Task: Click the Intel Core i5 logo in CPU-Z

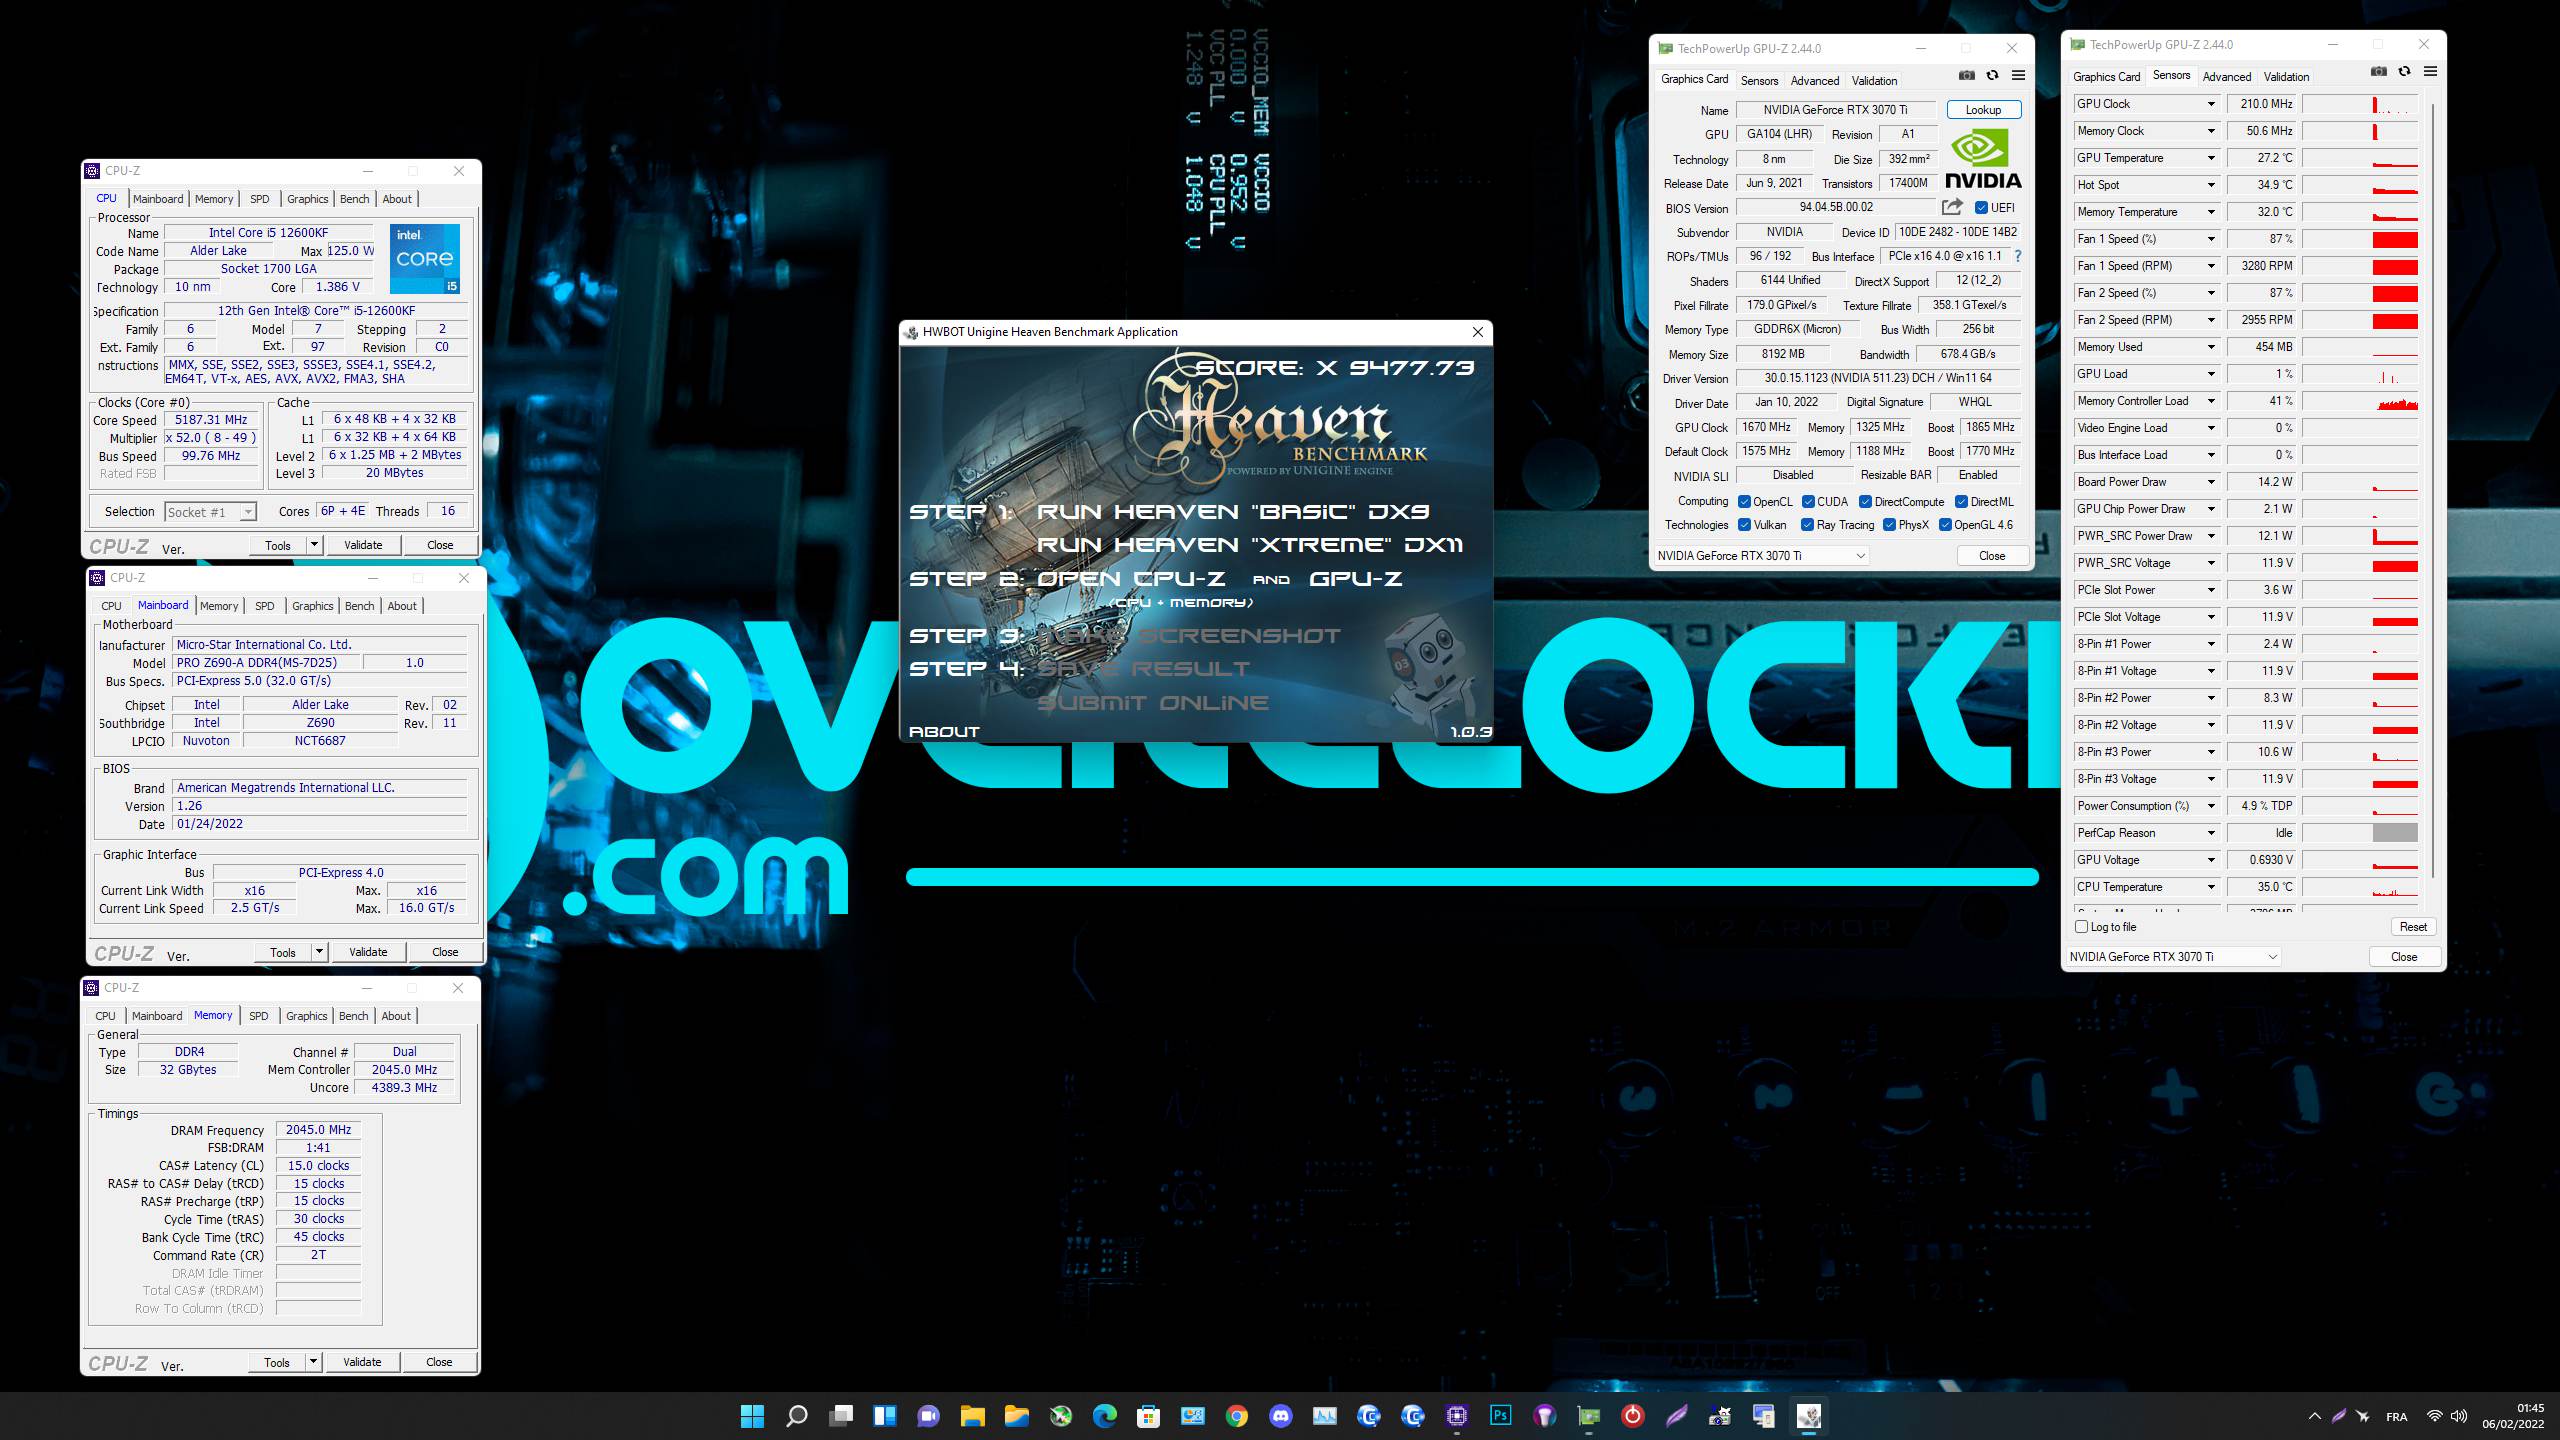Action: point(425,259)
